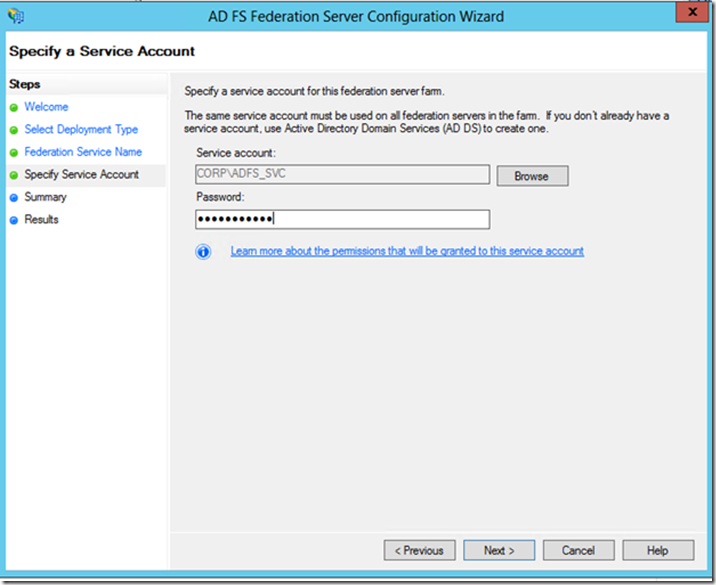
Task: Click the AD FS wizard title bar icon
Action: (x=16, y=16)
